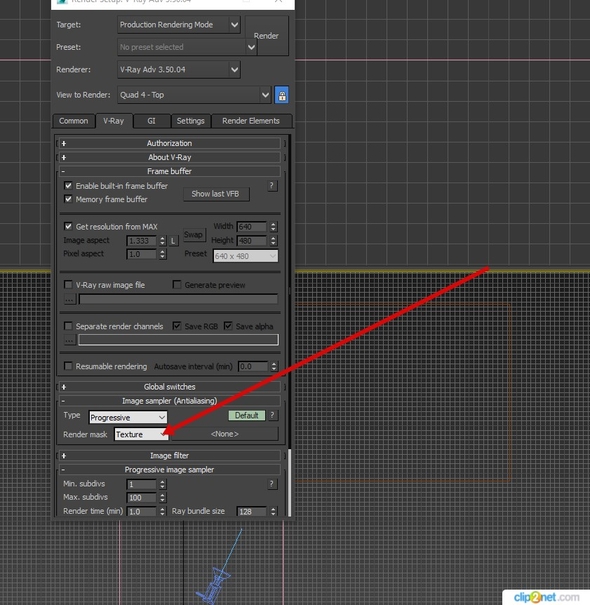Expand the Authorization rollout plus icon

pyautogui.click(x=64, y=144)
